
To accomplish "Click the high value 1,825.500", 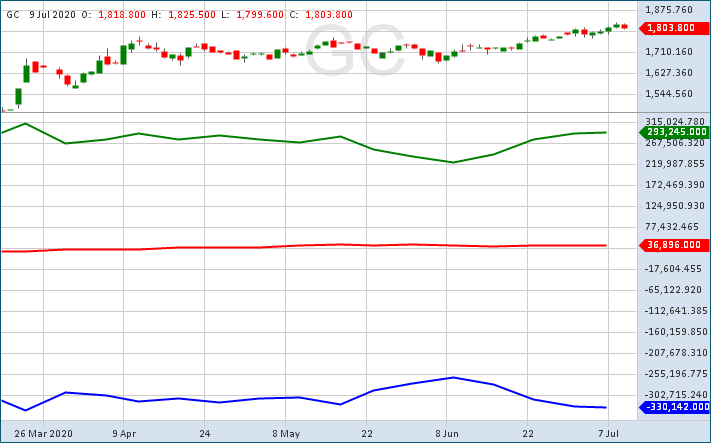I will (192, 15).
